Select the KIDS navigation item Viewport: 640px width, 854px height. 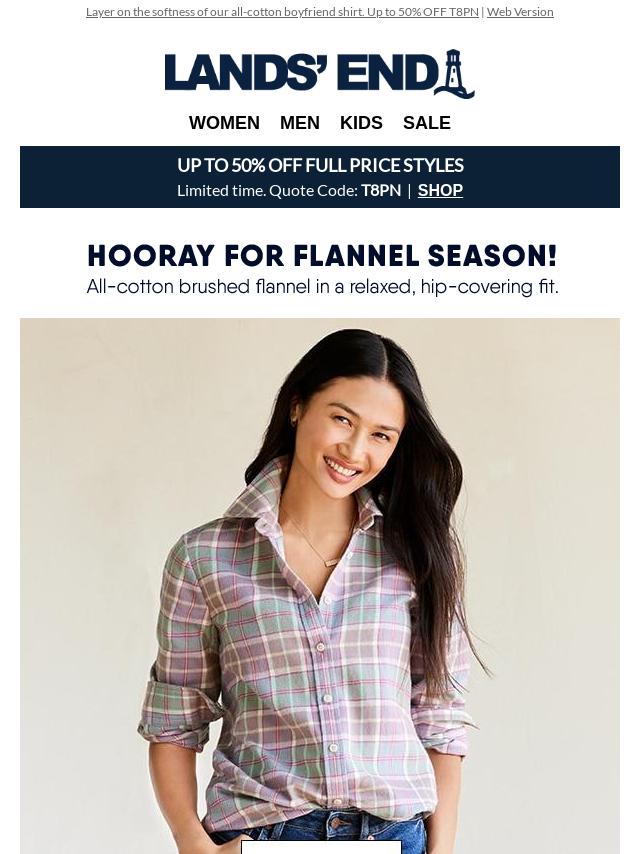tap(361, 123)
